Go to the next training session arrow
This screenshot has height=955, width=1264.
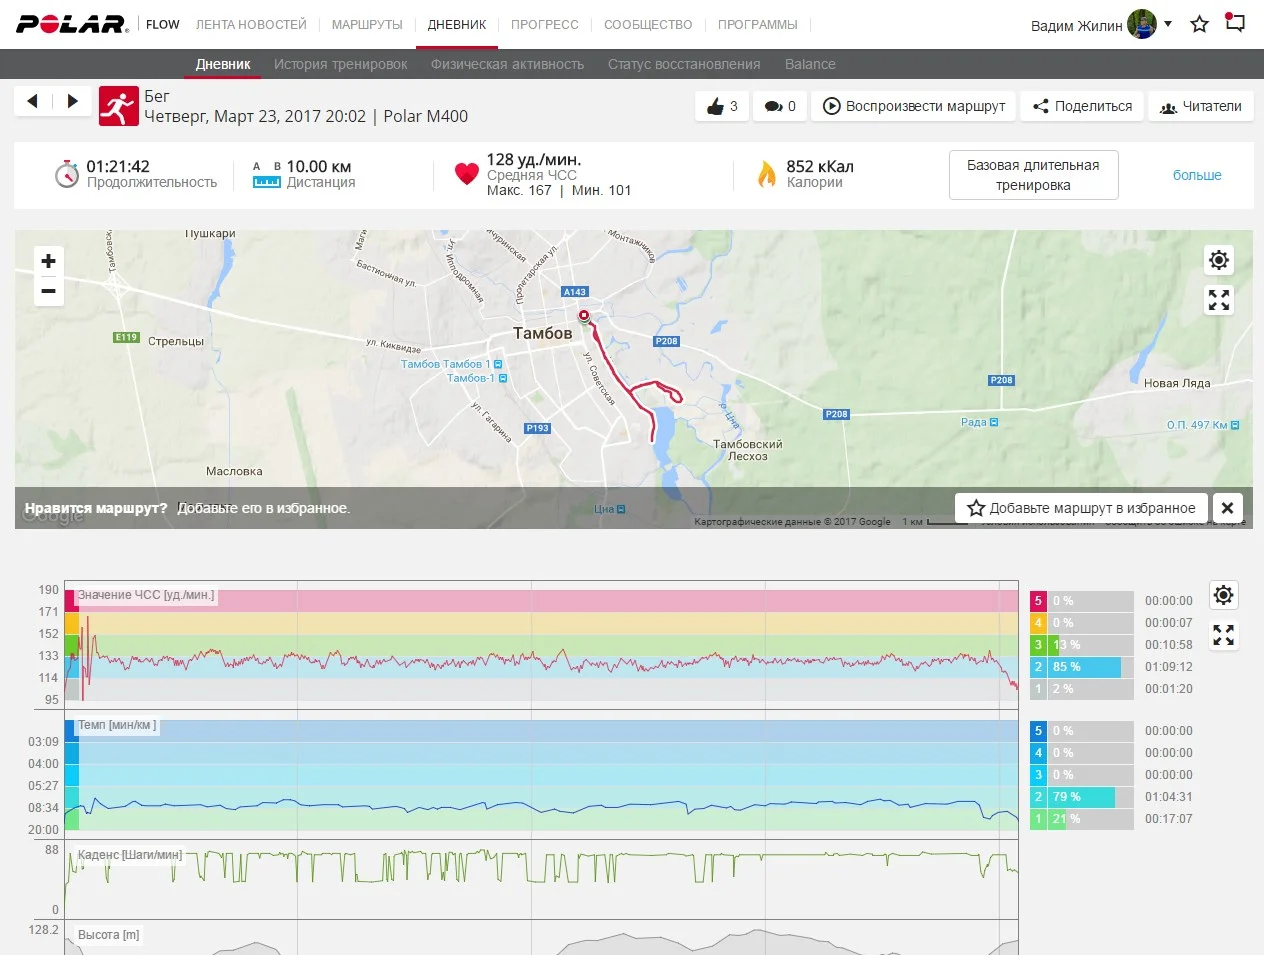pos(72,101)
